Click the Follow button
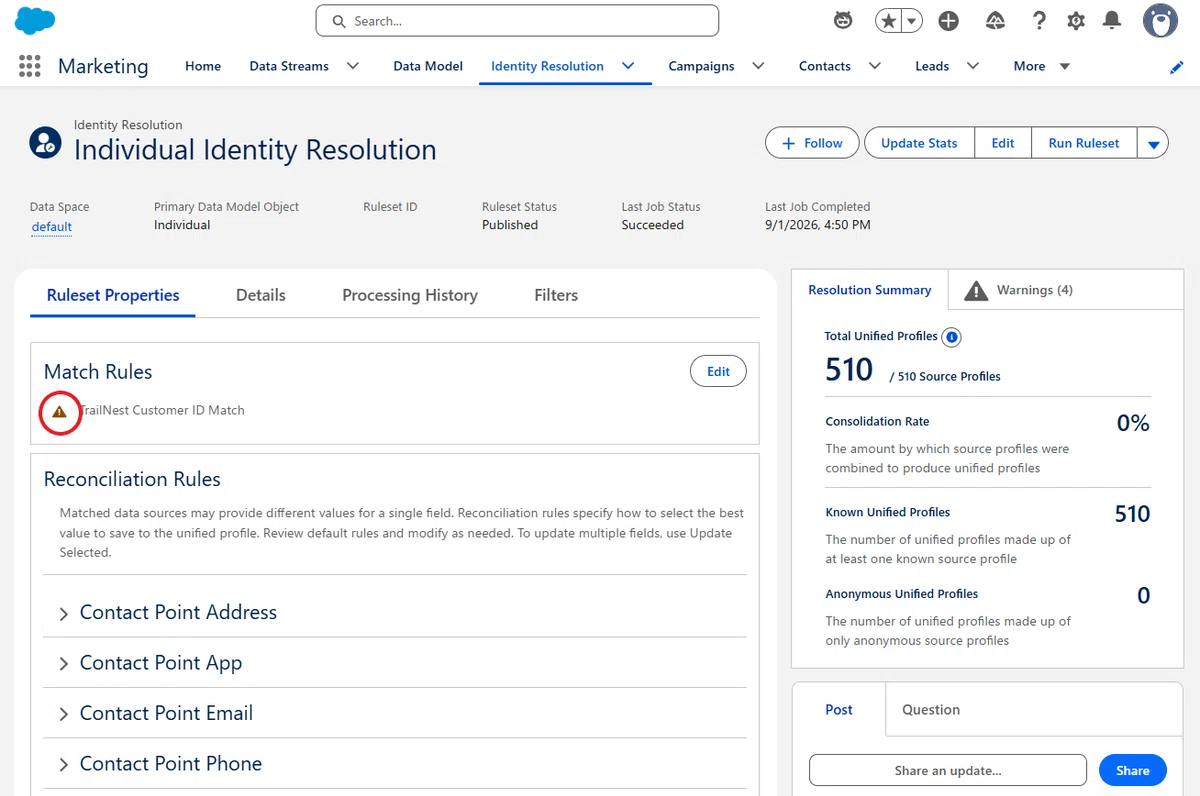 (812, 143)
